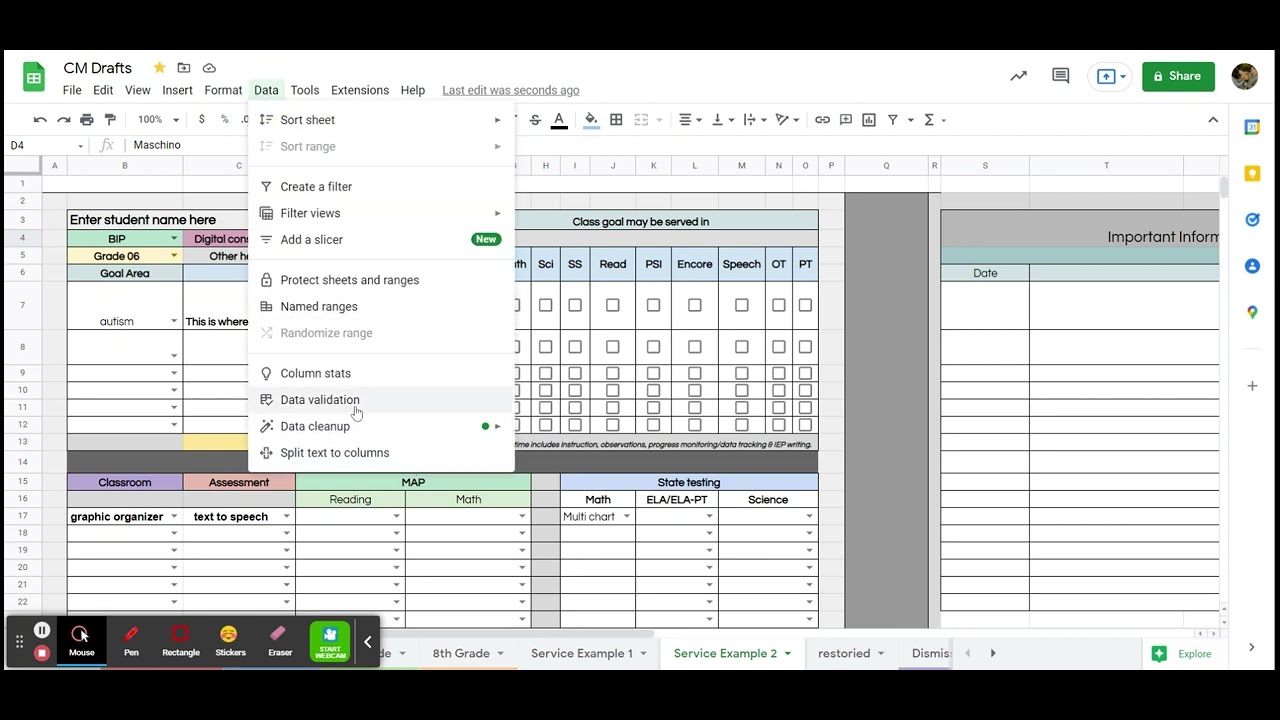Star the CM Drafts document
Screen dimensions: 1280x720
(159, 68)
